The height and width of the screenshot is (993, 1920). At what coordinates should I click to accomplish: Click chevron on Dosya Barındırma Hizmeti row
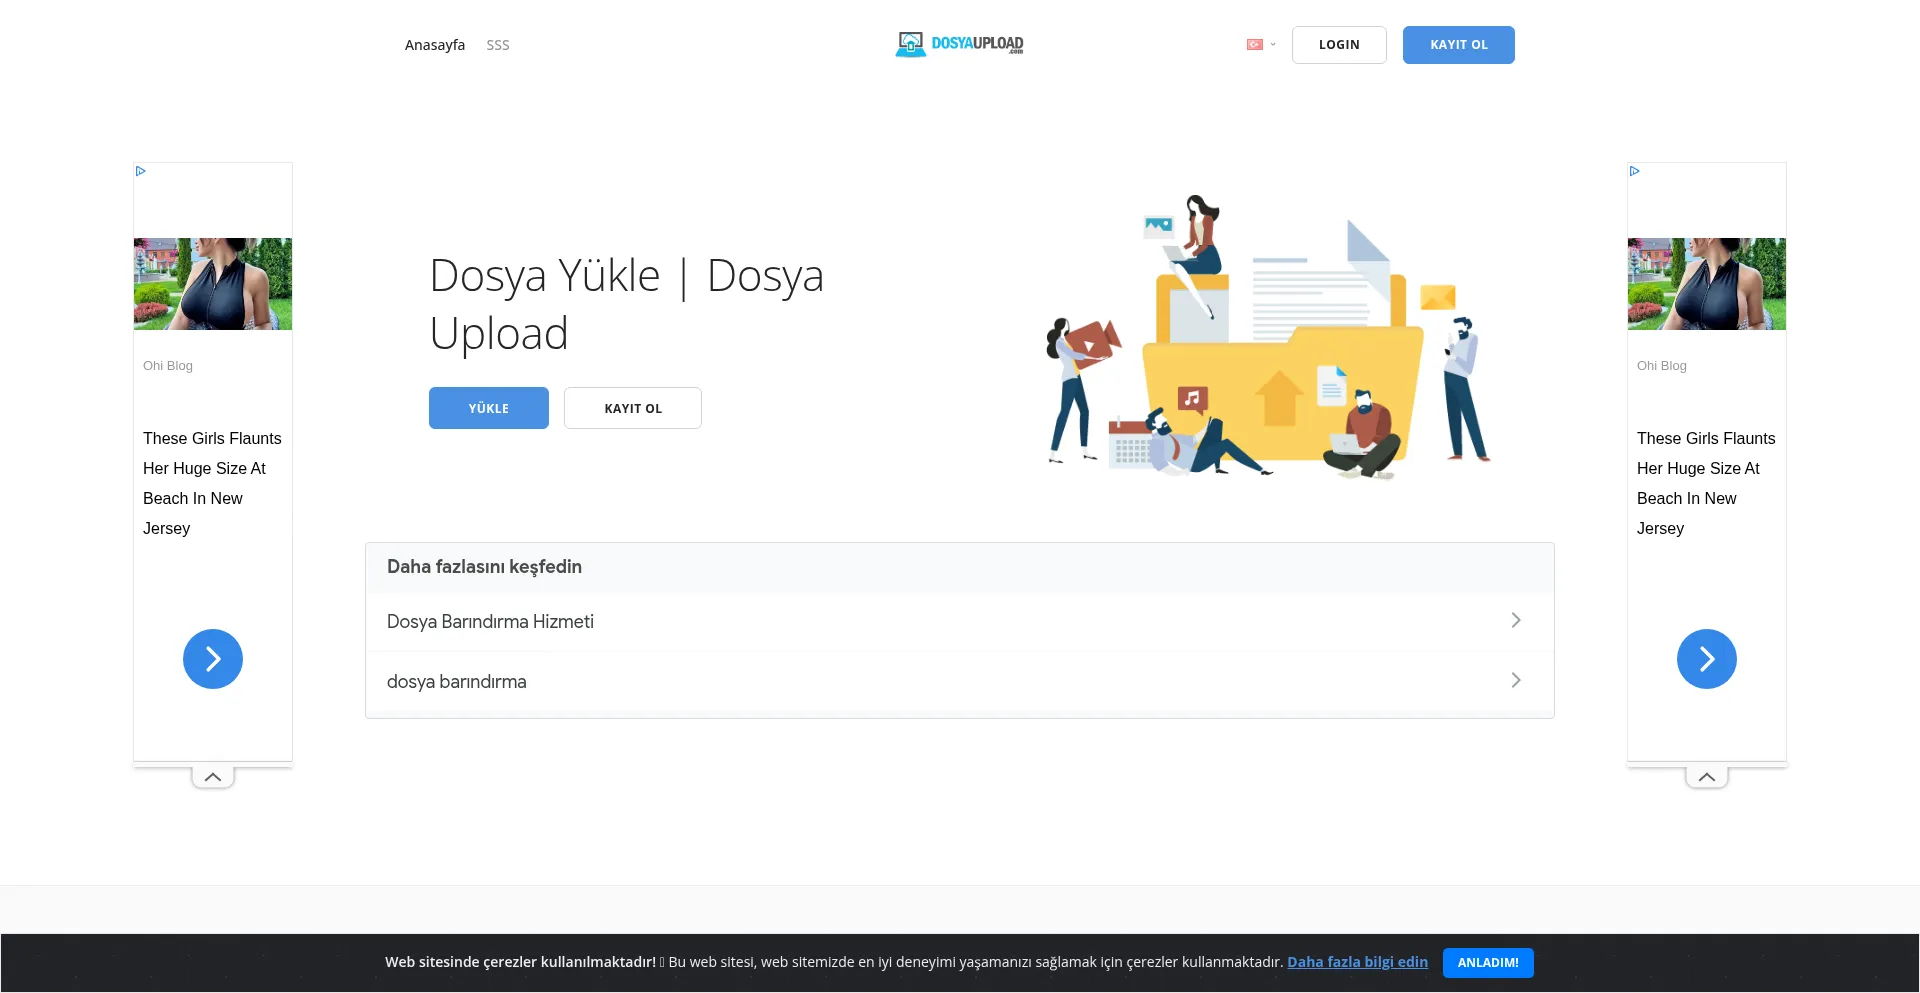(1516, 620)
